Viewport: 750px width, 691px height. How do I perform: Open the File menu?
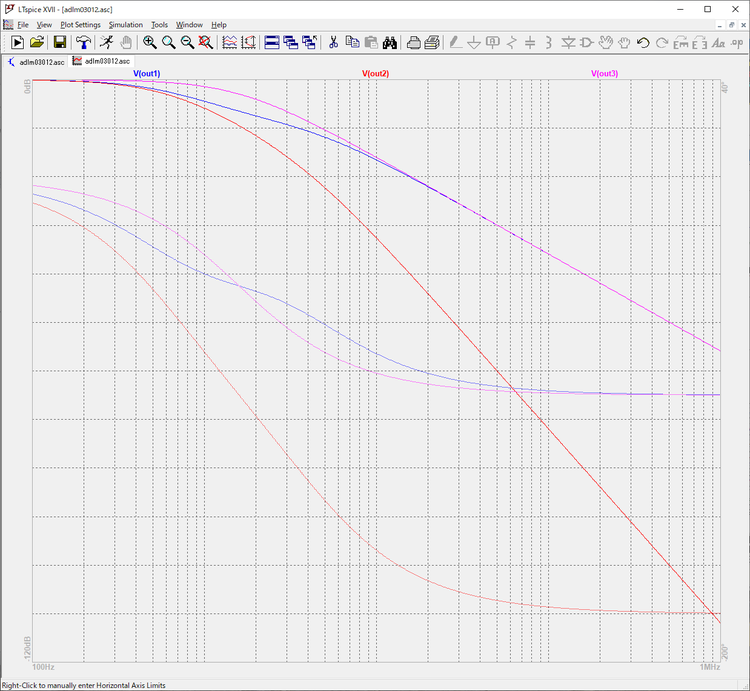pos(23,24)
